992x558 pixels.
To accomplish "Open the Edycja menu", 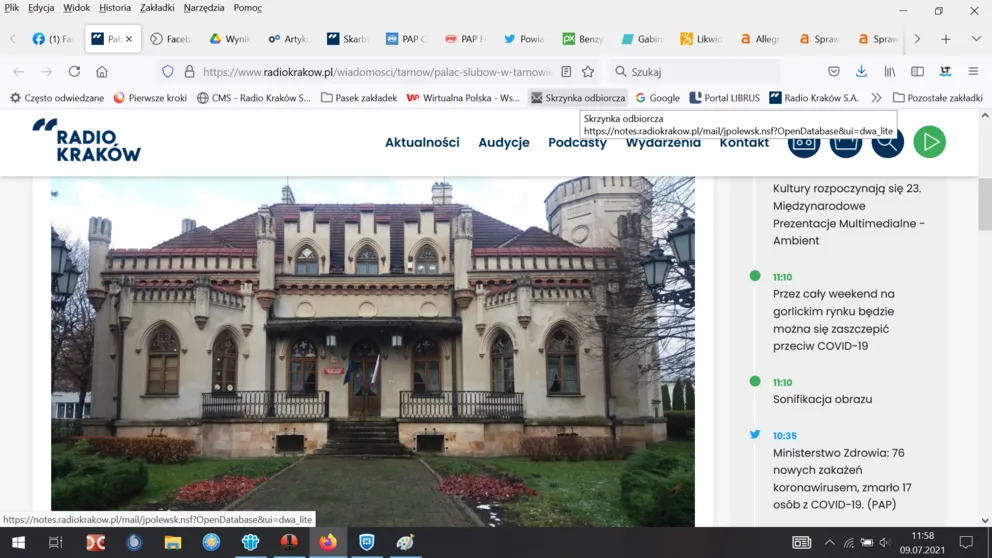I will pos(41,8).
